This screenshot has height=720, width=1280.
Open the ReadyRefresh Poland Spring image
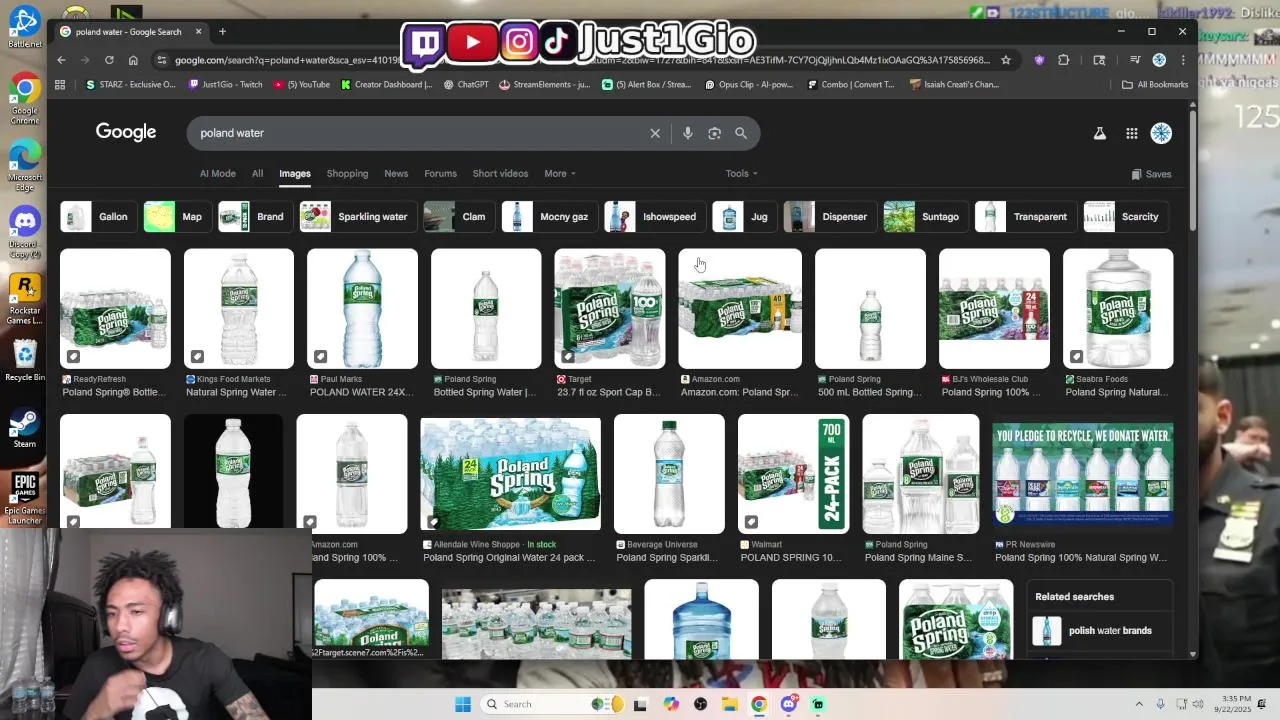[x=115, y=309]
